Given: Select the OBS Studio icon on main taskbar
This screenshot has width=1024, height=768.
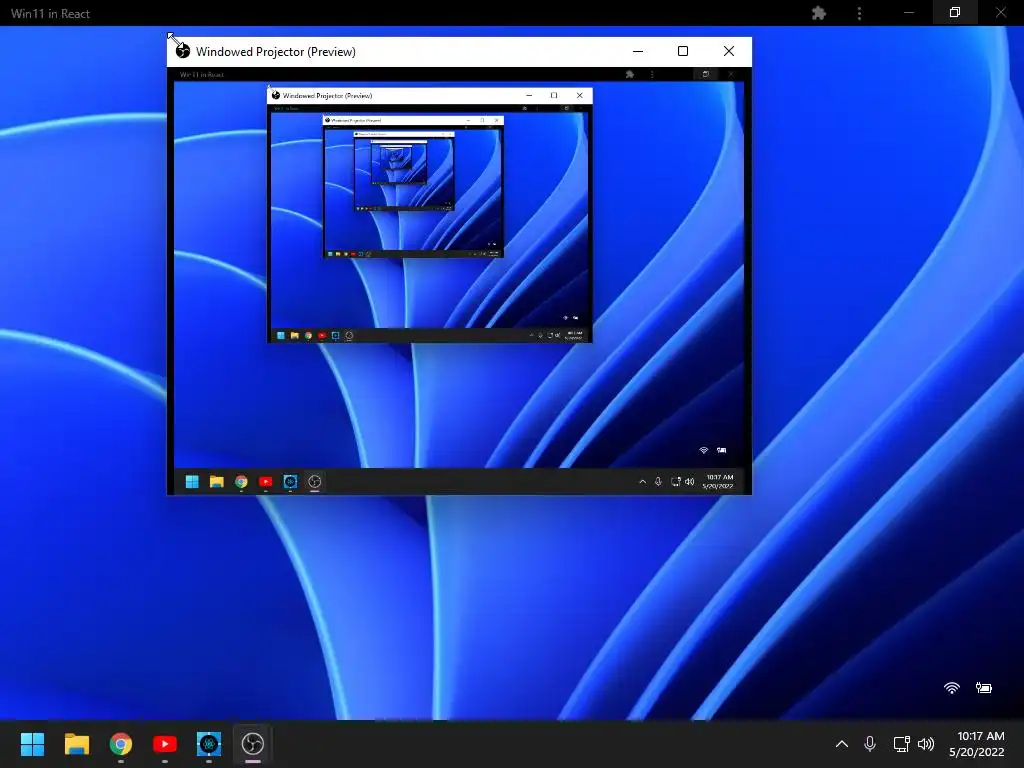Looking at the screenshot, I should tap(253, 744).
